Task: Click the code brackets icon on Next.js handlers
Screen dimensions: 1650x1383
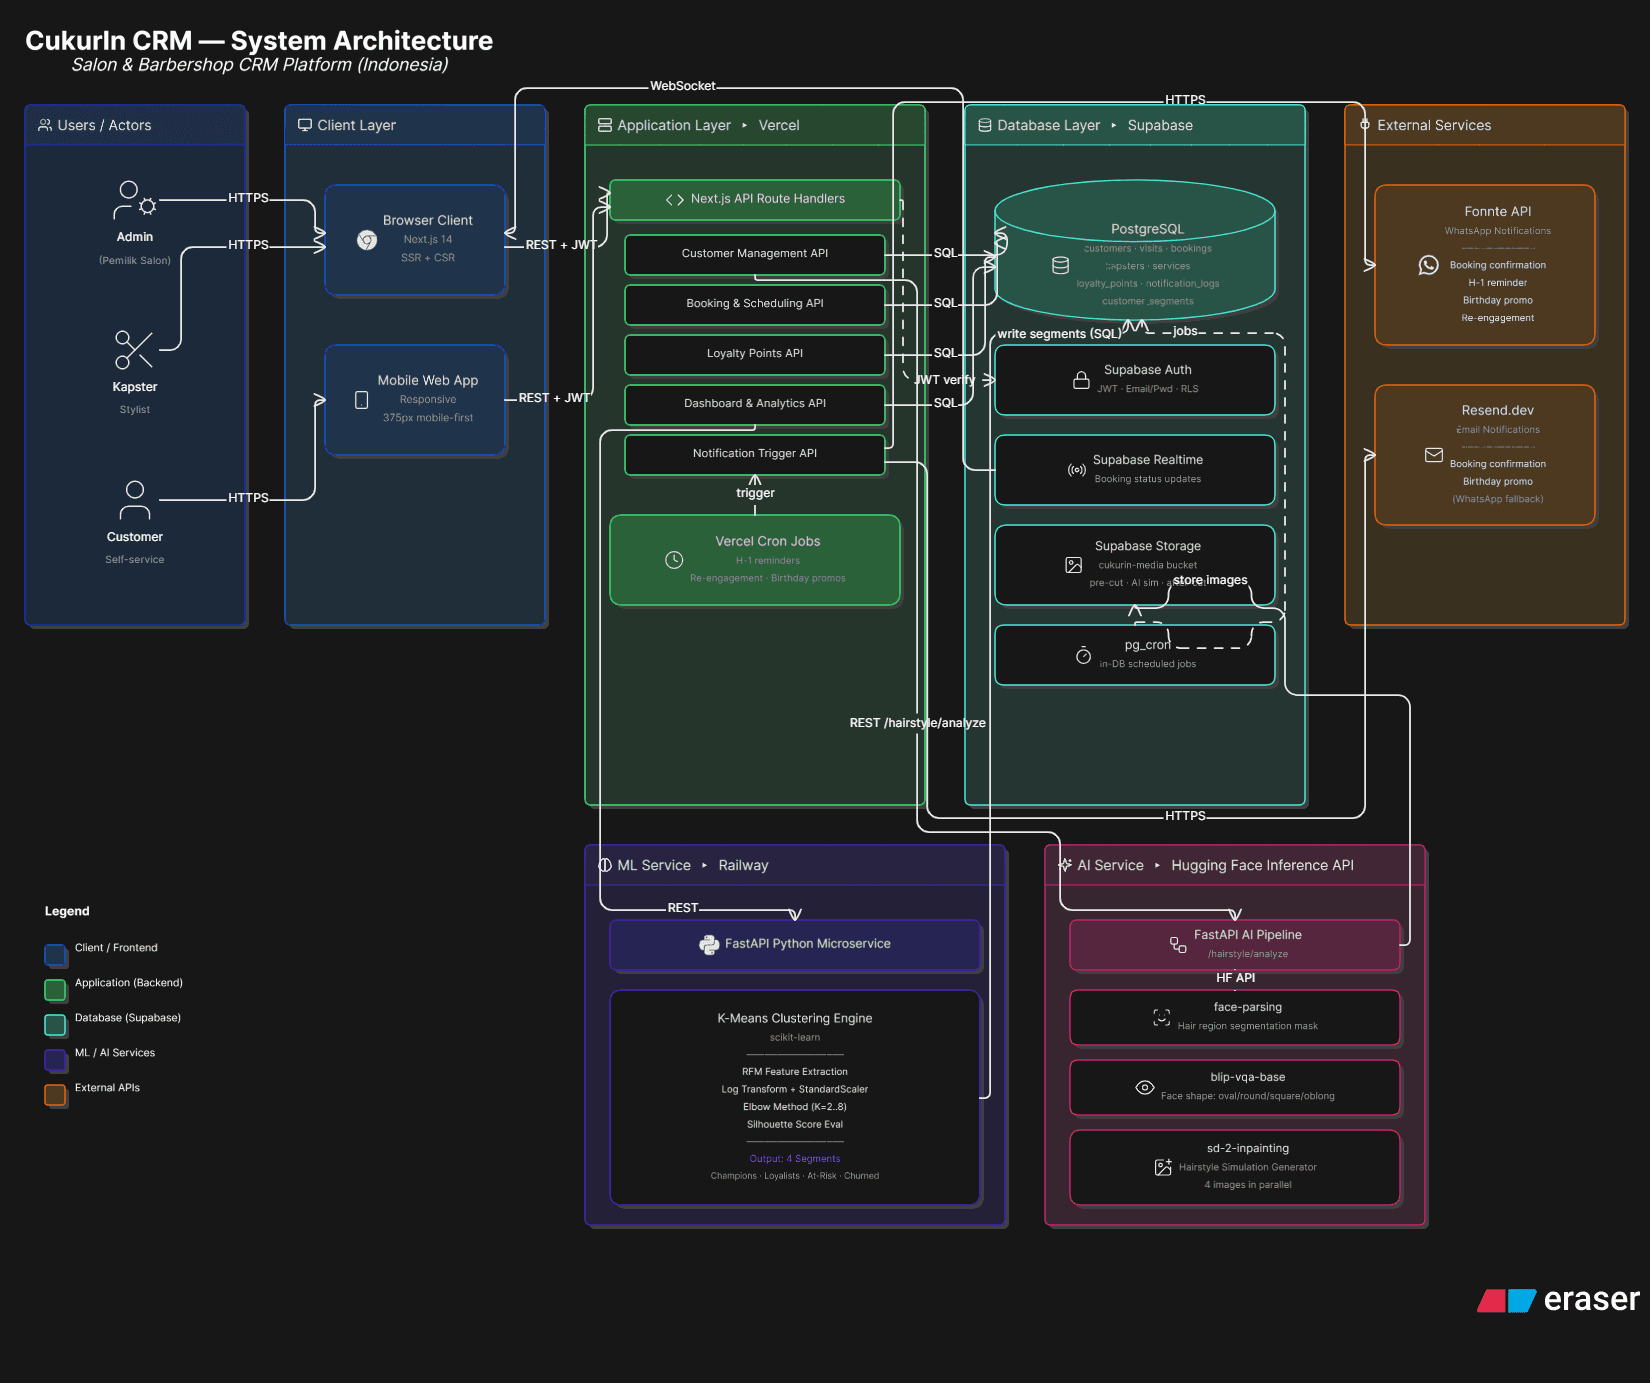Action: tap(675, 200)
